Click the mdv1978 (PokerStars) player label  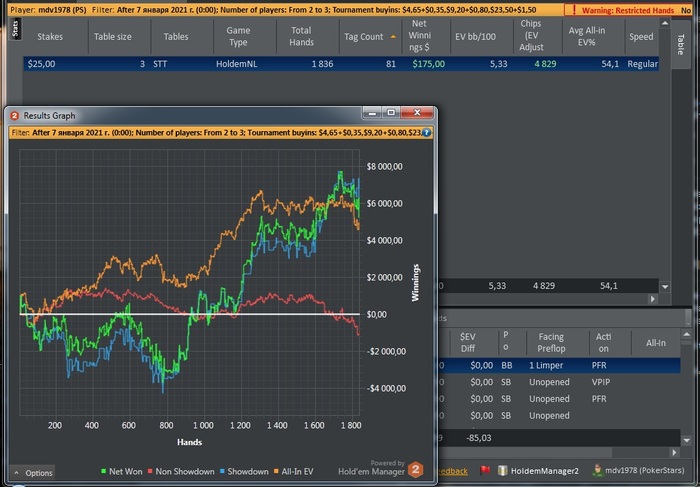[x=645, y=470]
